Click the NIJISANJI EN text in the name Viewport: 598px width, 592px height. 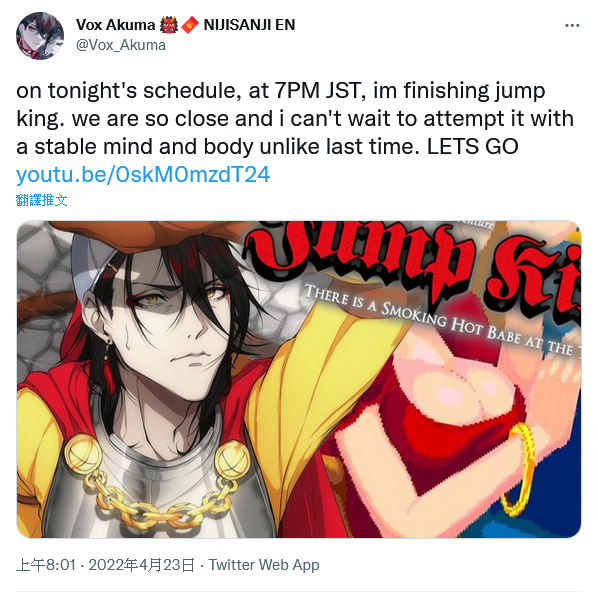coord(249,25)
